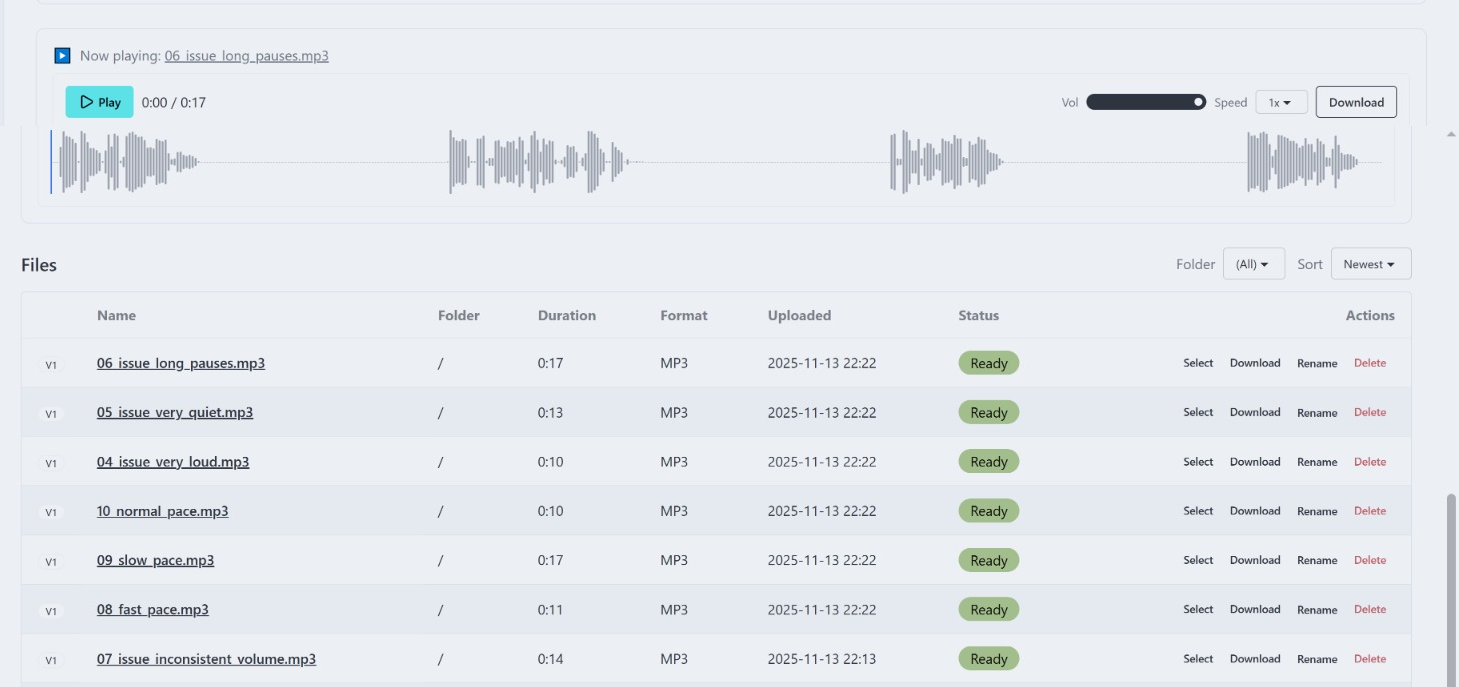Click the Ready badge on 10_normal_pace.mp3 row
Viewport: 1459px width, 687px height.
(988, 510)
